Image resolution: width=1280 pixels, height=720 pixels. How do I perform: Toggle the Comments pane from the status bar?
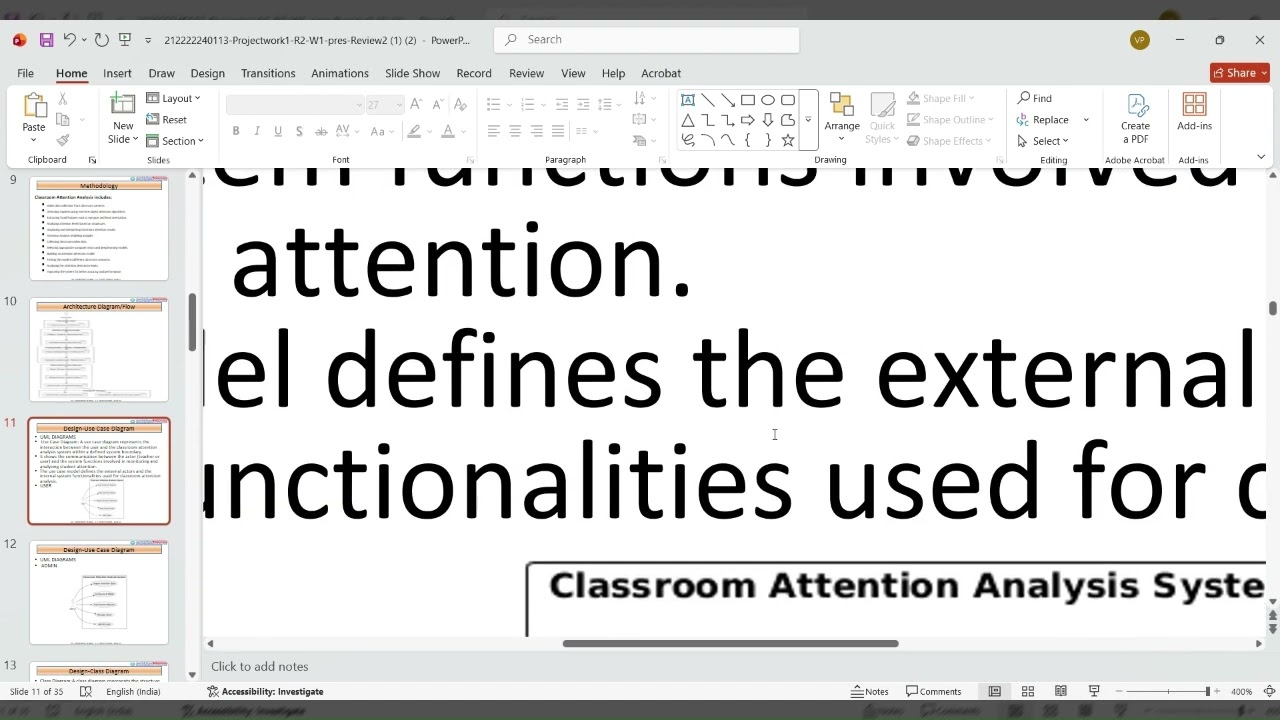coord(933,691)
